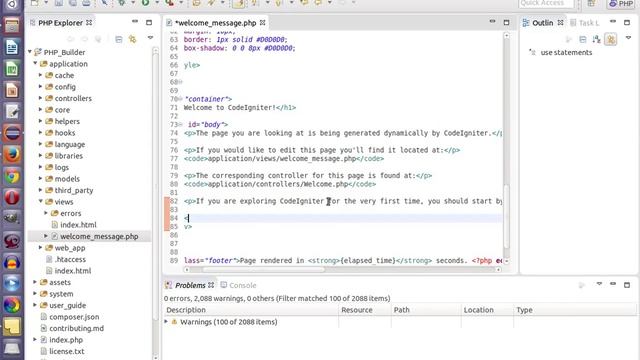The image size is (640, 360).
Task: Expand the cache folder
Action: pyautogui.click(x=40, y=75)
